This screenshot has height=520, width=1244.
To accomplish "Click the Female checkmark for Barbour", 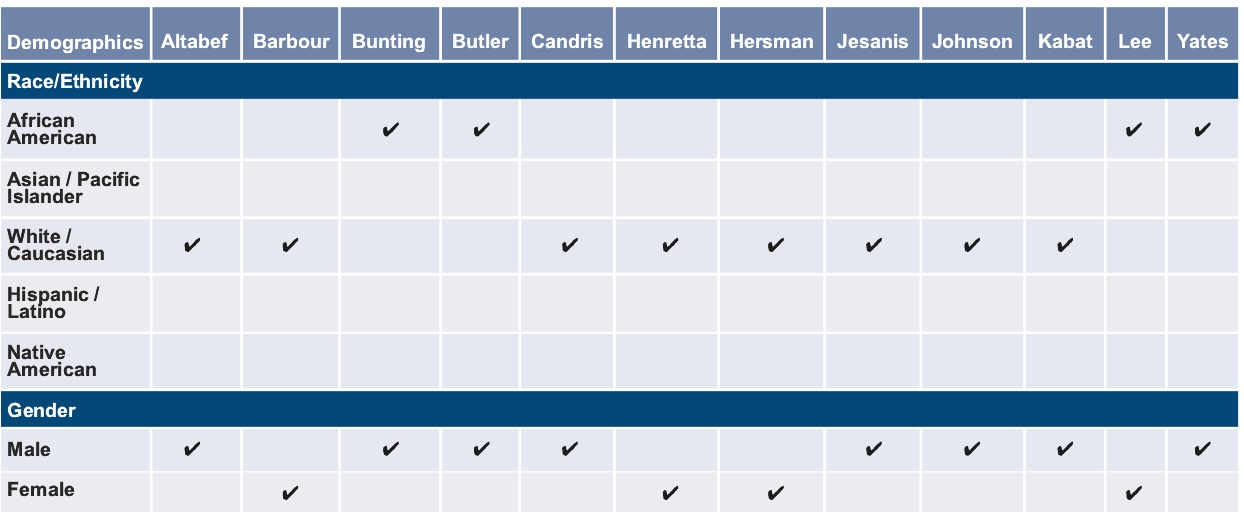I will pos(290,492).
